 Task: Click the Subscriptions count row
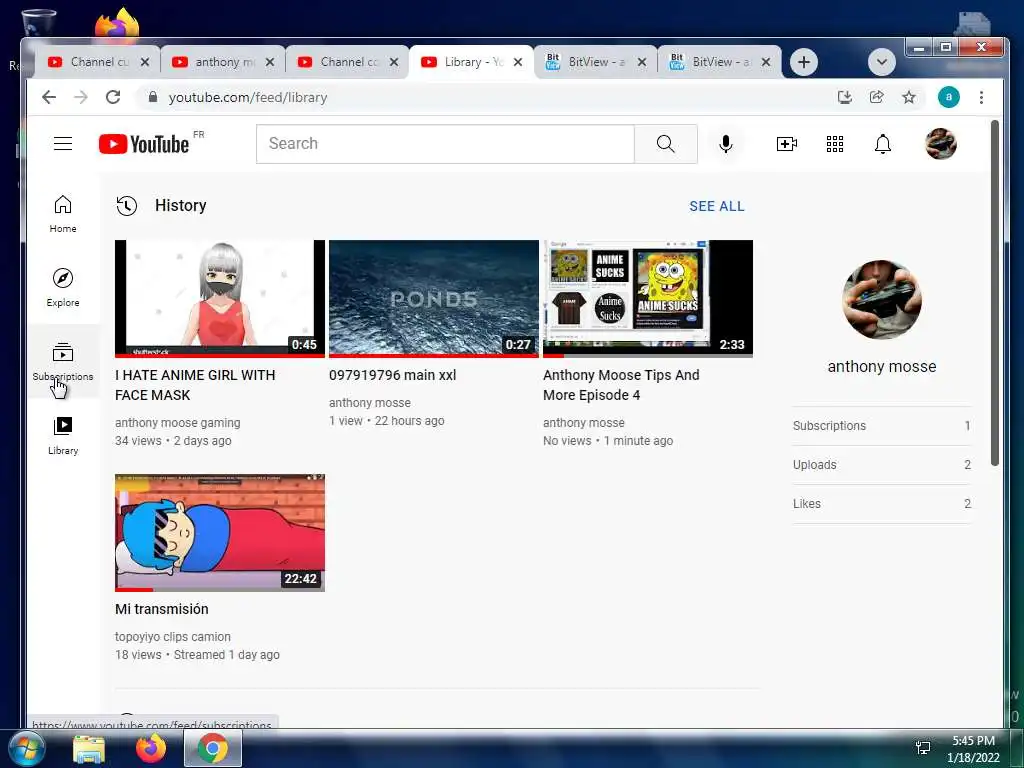click(882, 426)
